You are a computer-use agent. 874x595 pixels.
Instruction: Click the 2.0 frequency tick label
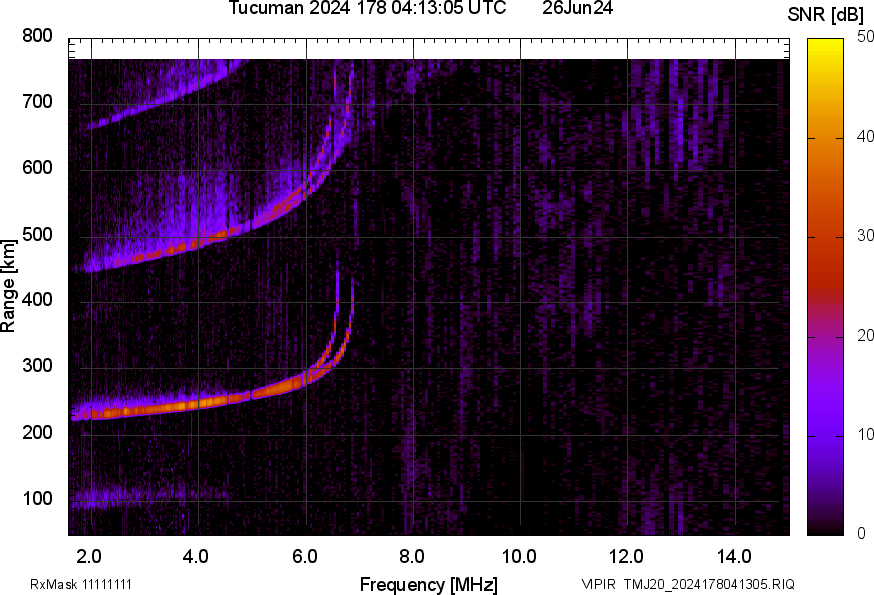(x=90, y=556)
